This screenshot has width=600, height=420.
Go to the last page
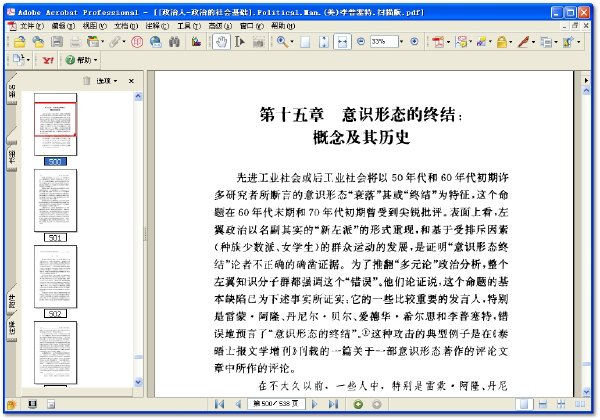coord(333,404)
